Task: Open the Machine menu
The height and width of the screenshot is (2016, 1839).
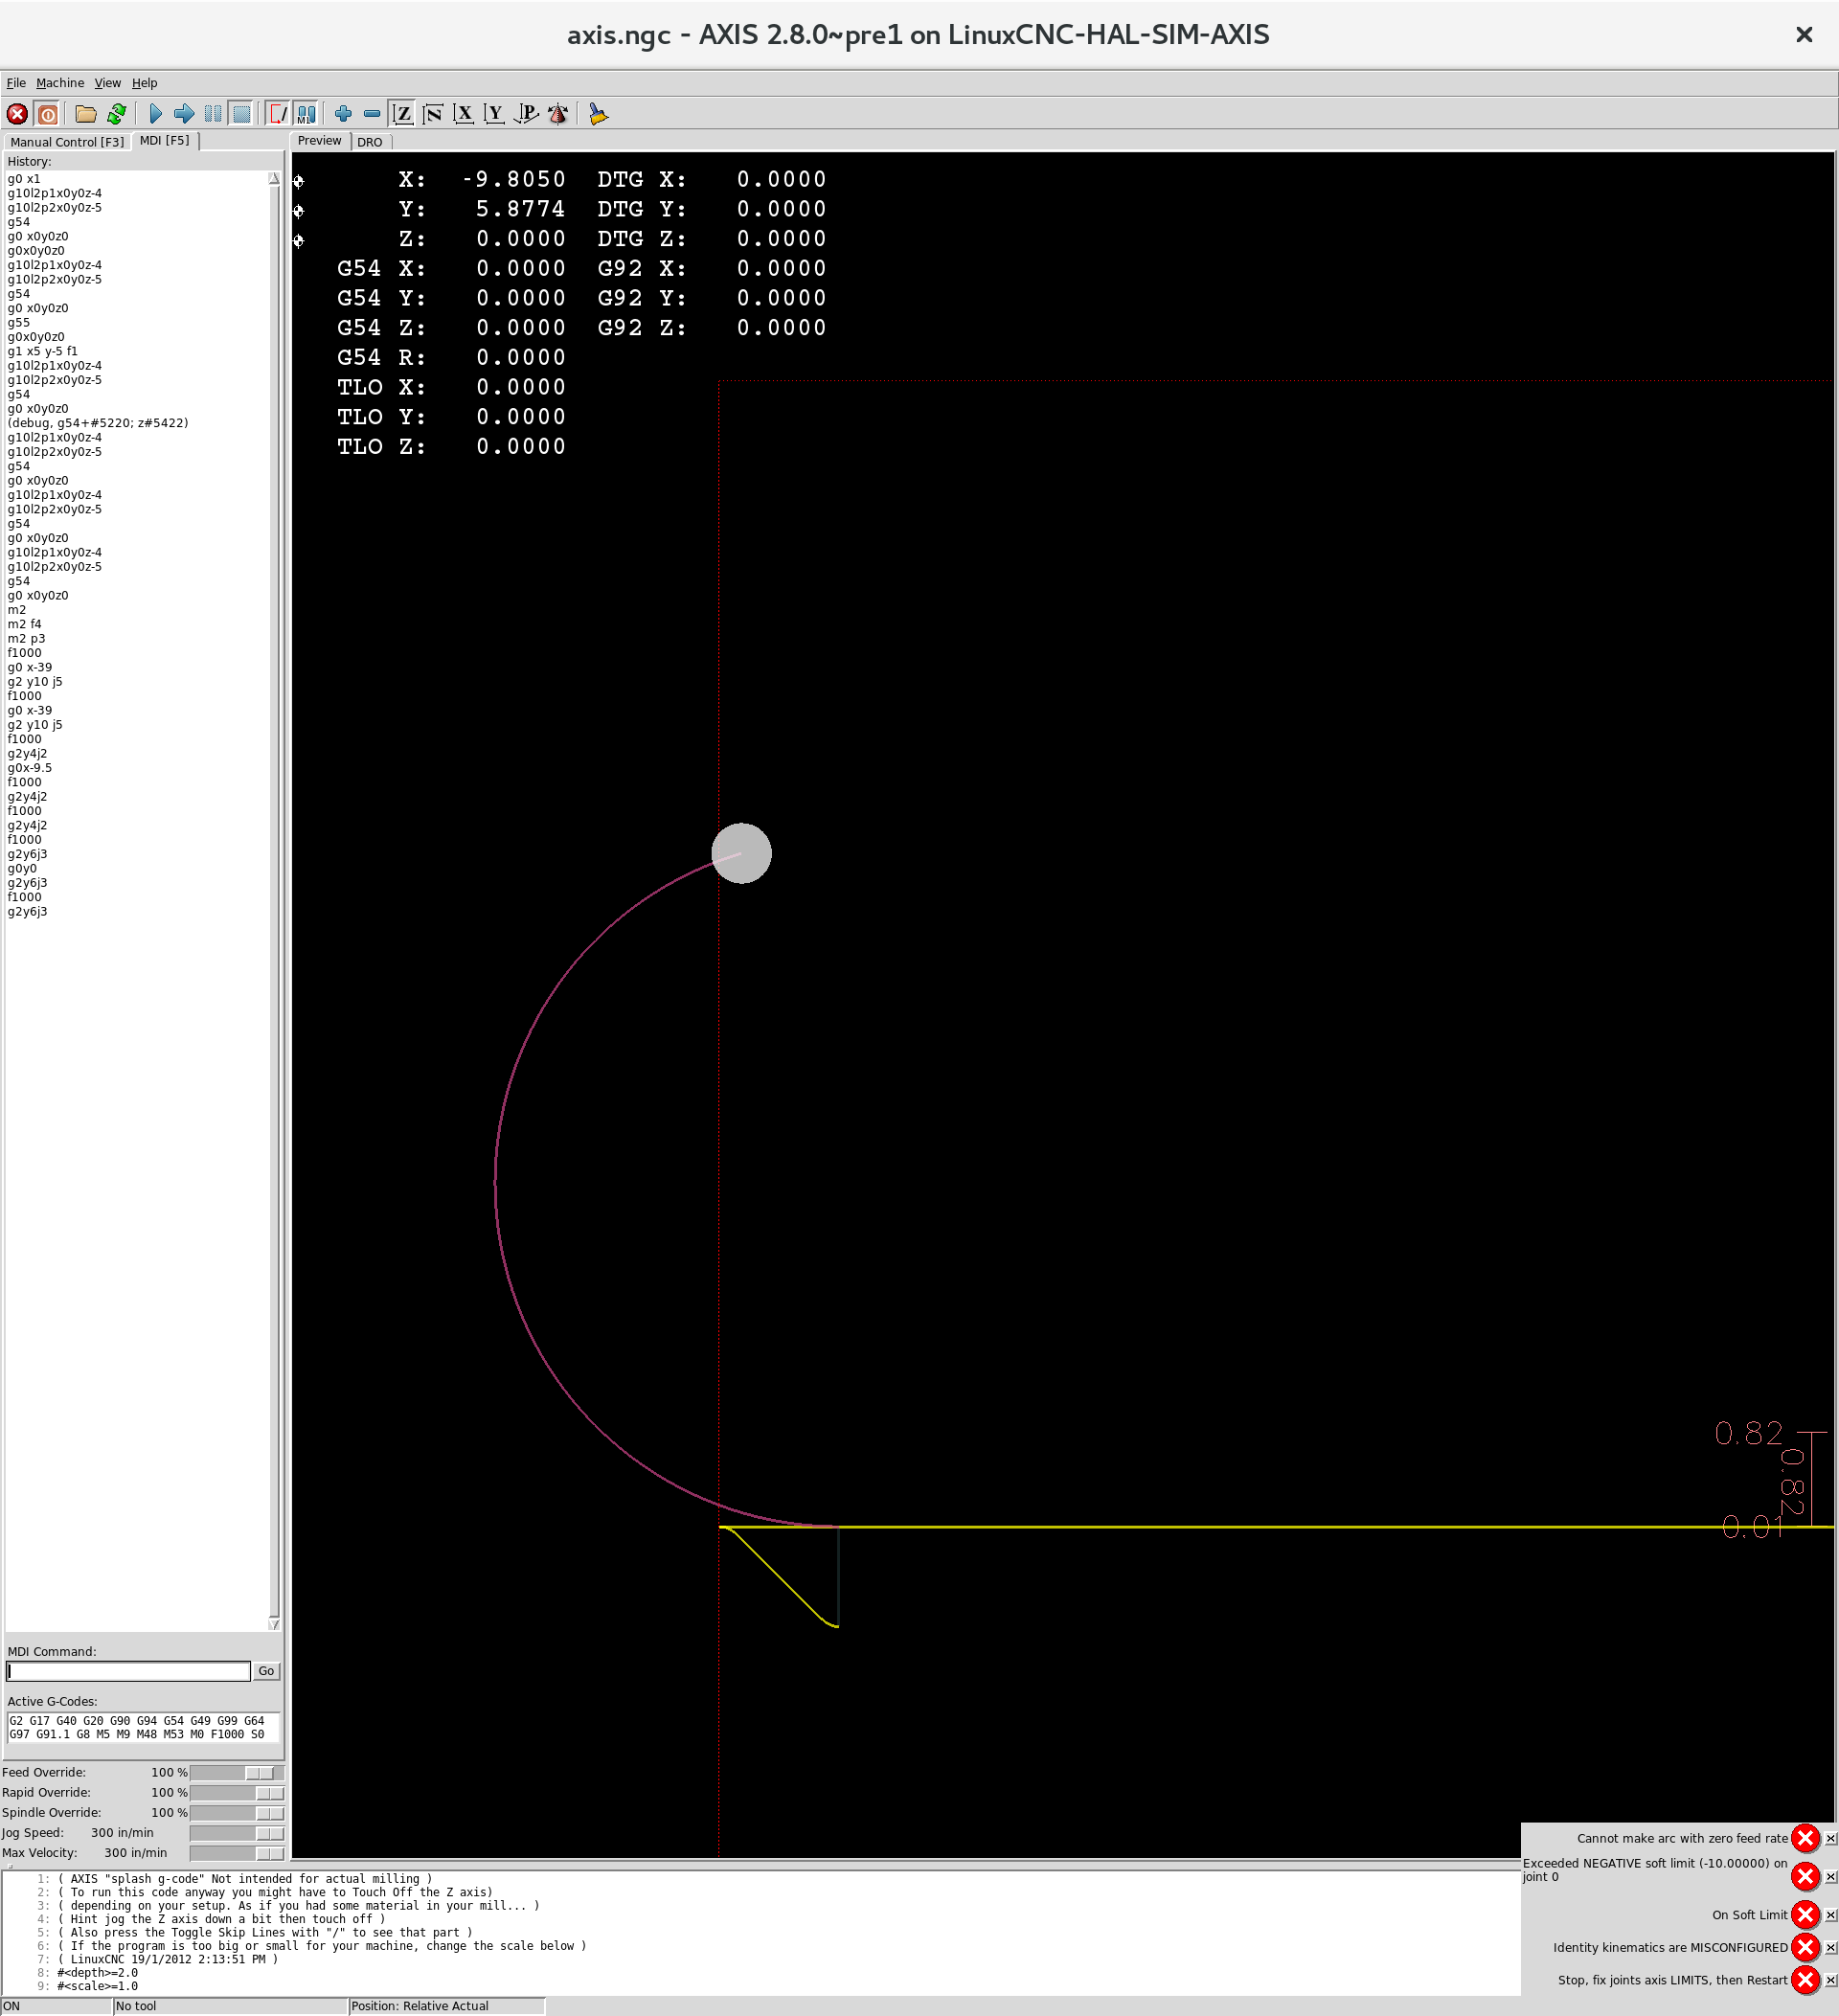Action: (60, 83)
